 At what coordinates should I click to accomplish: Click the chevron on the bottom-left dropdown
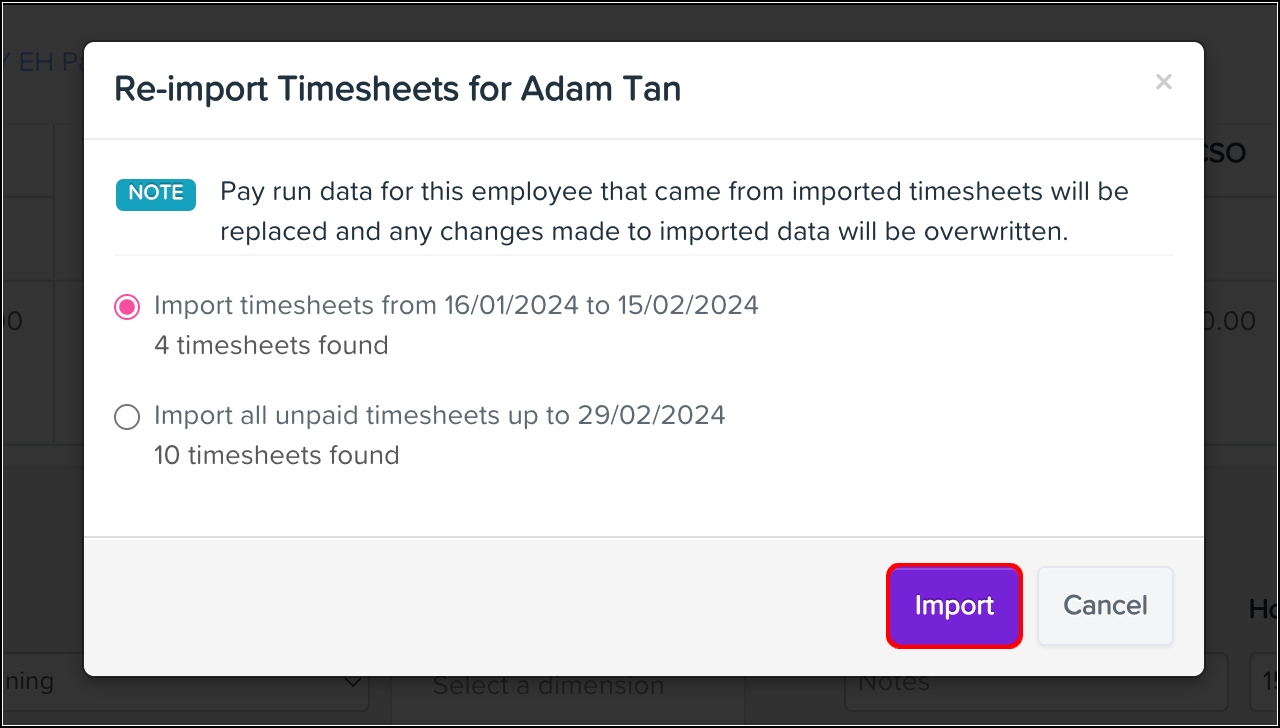[352, 680]
